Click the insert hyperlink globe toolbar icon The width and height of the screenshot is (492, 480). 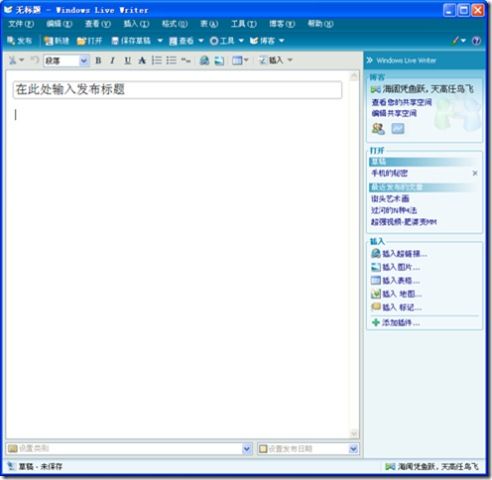(204, 60)
